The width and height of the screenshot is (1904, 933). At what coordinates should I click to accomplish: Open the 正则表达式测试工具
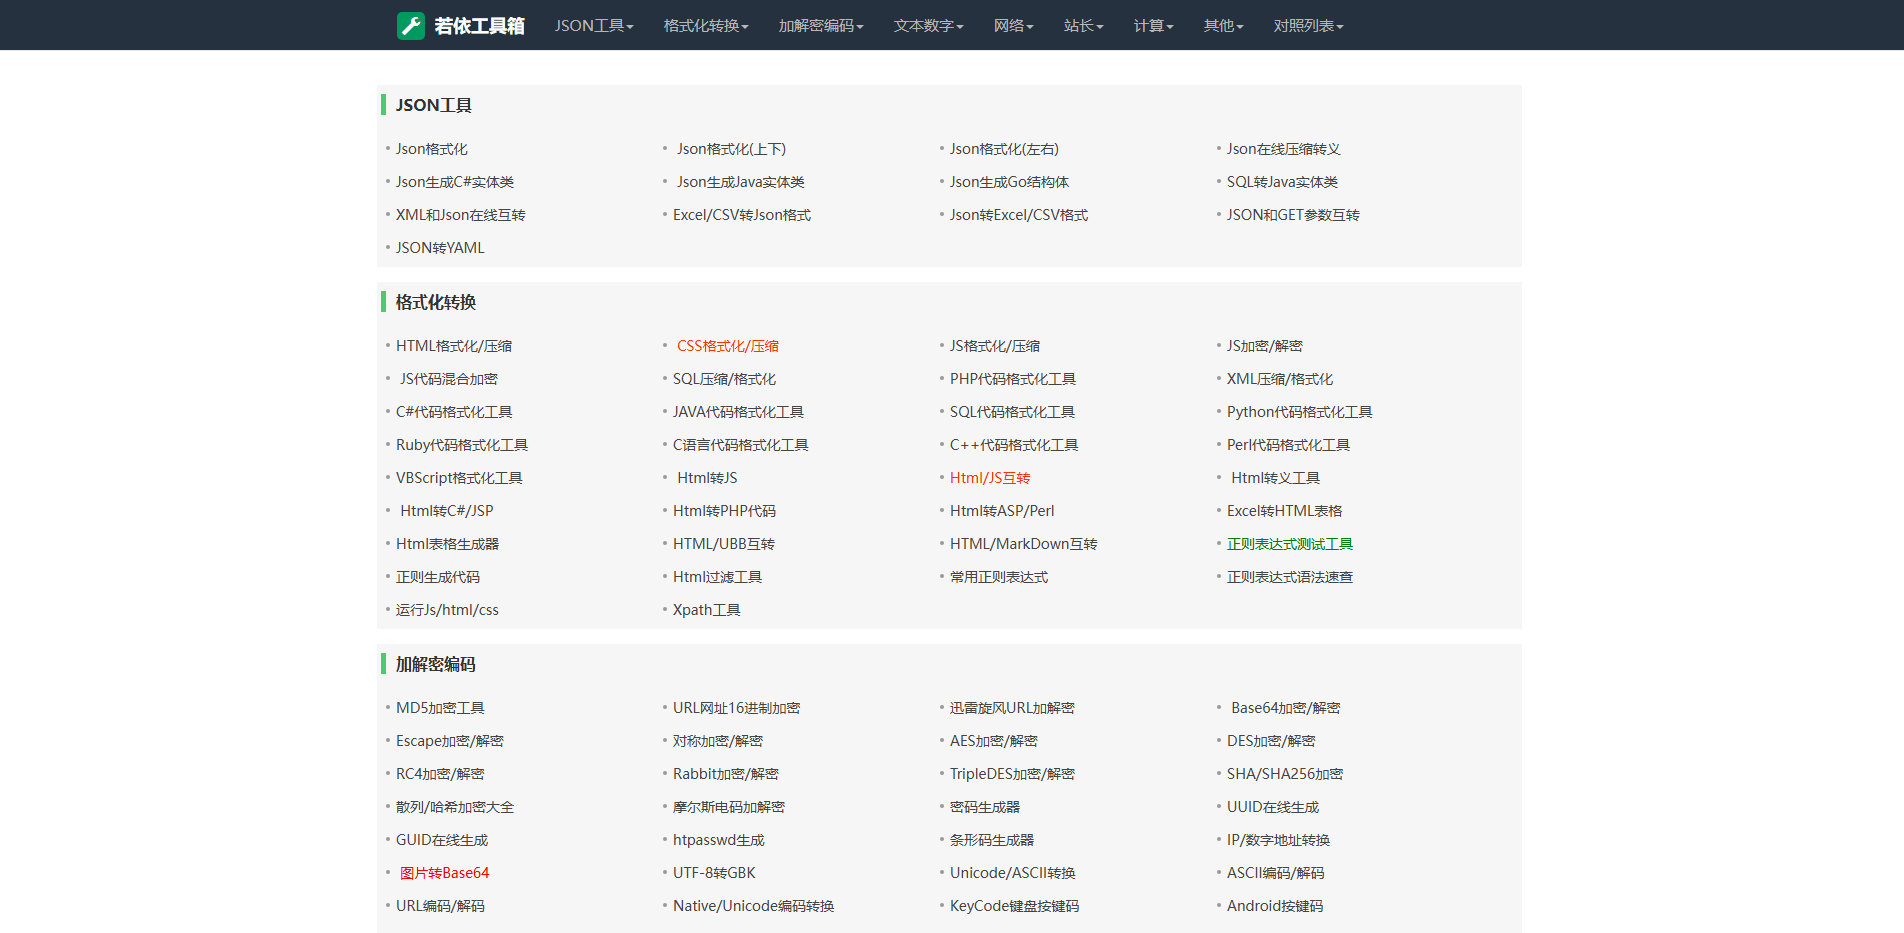[1290, 543]
